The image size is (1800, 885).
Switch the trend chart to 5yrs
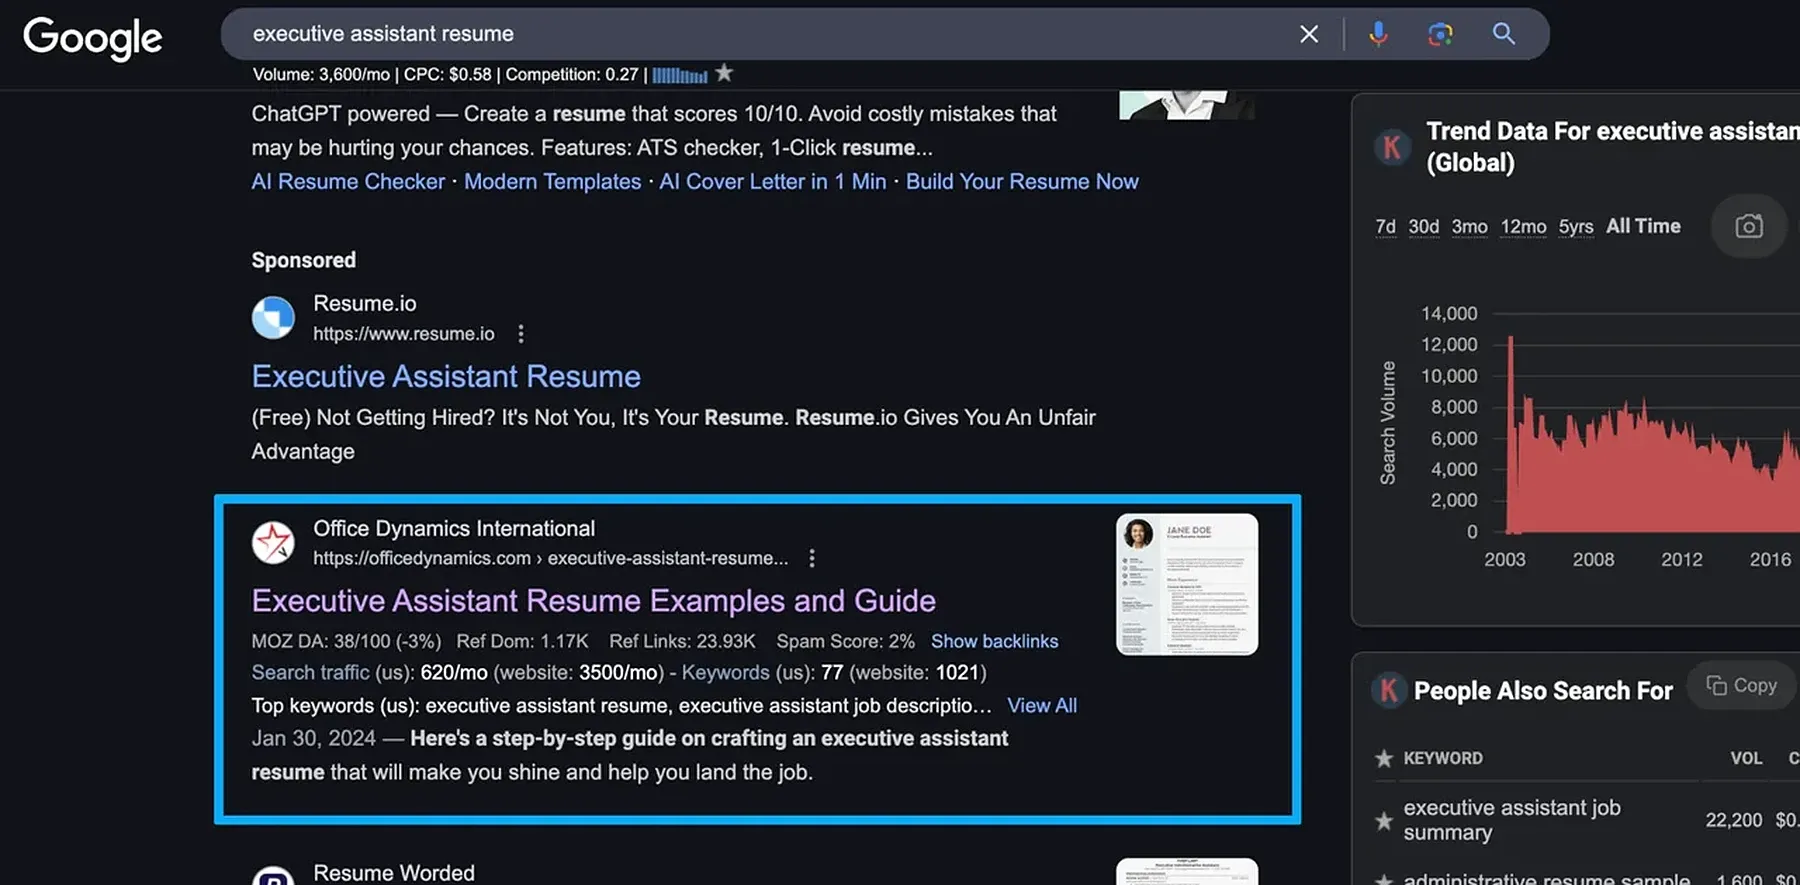pos(1576,227)
